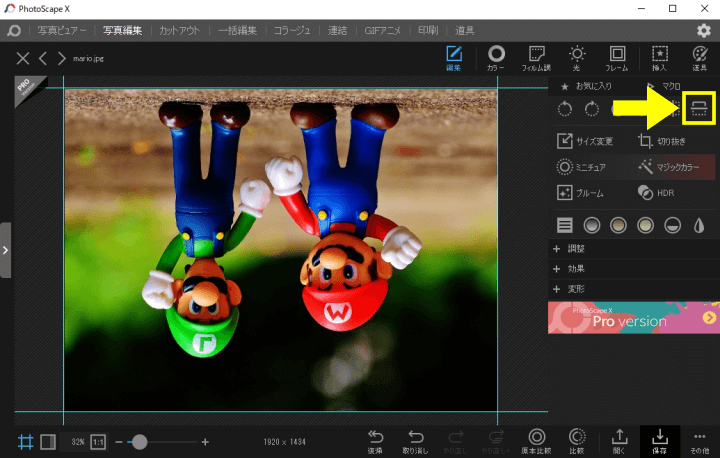This screenshot has height=458, width=720.
Task: Click 比較 compare button
Action: click(x=577, y=441)
